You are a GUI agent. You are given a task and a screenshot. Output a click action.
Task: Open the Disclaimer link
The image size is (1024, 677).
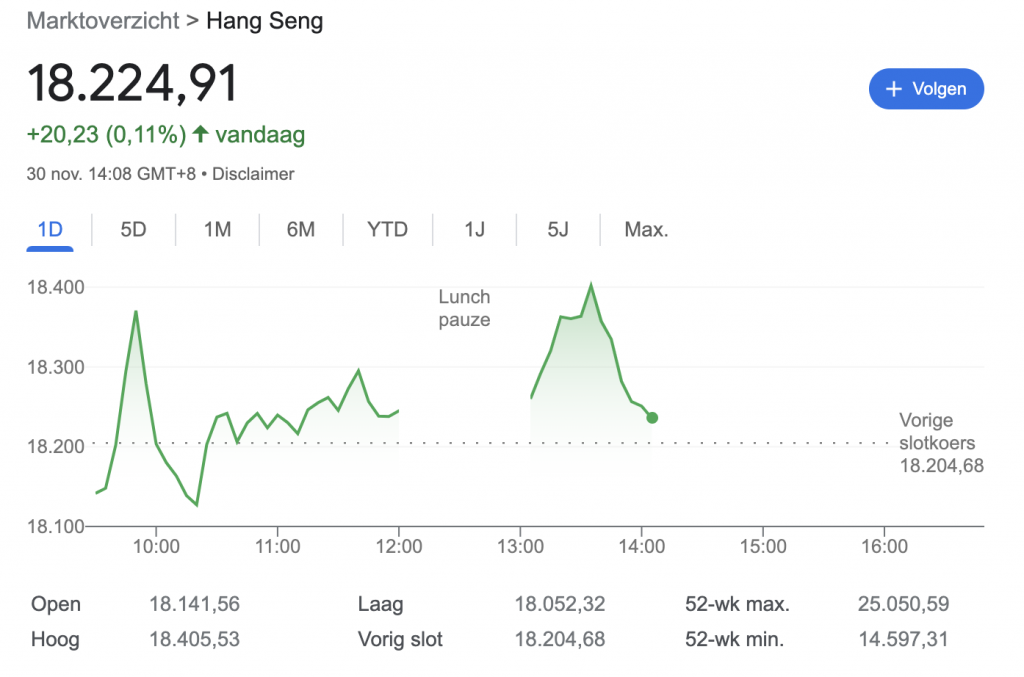click(x=254, y=174)
